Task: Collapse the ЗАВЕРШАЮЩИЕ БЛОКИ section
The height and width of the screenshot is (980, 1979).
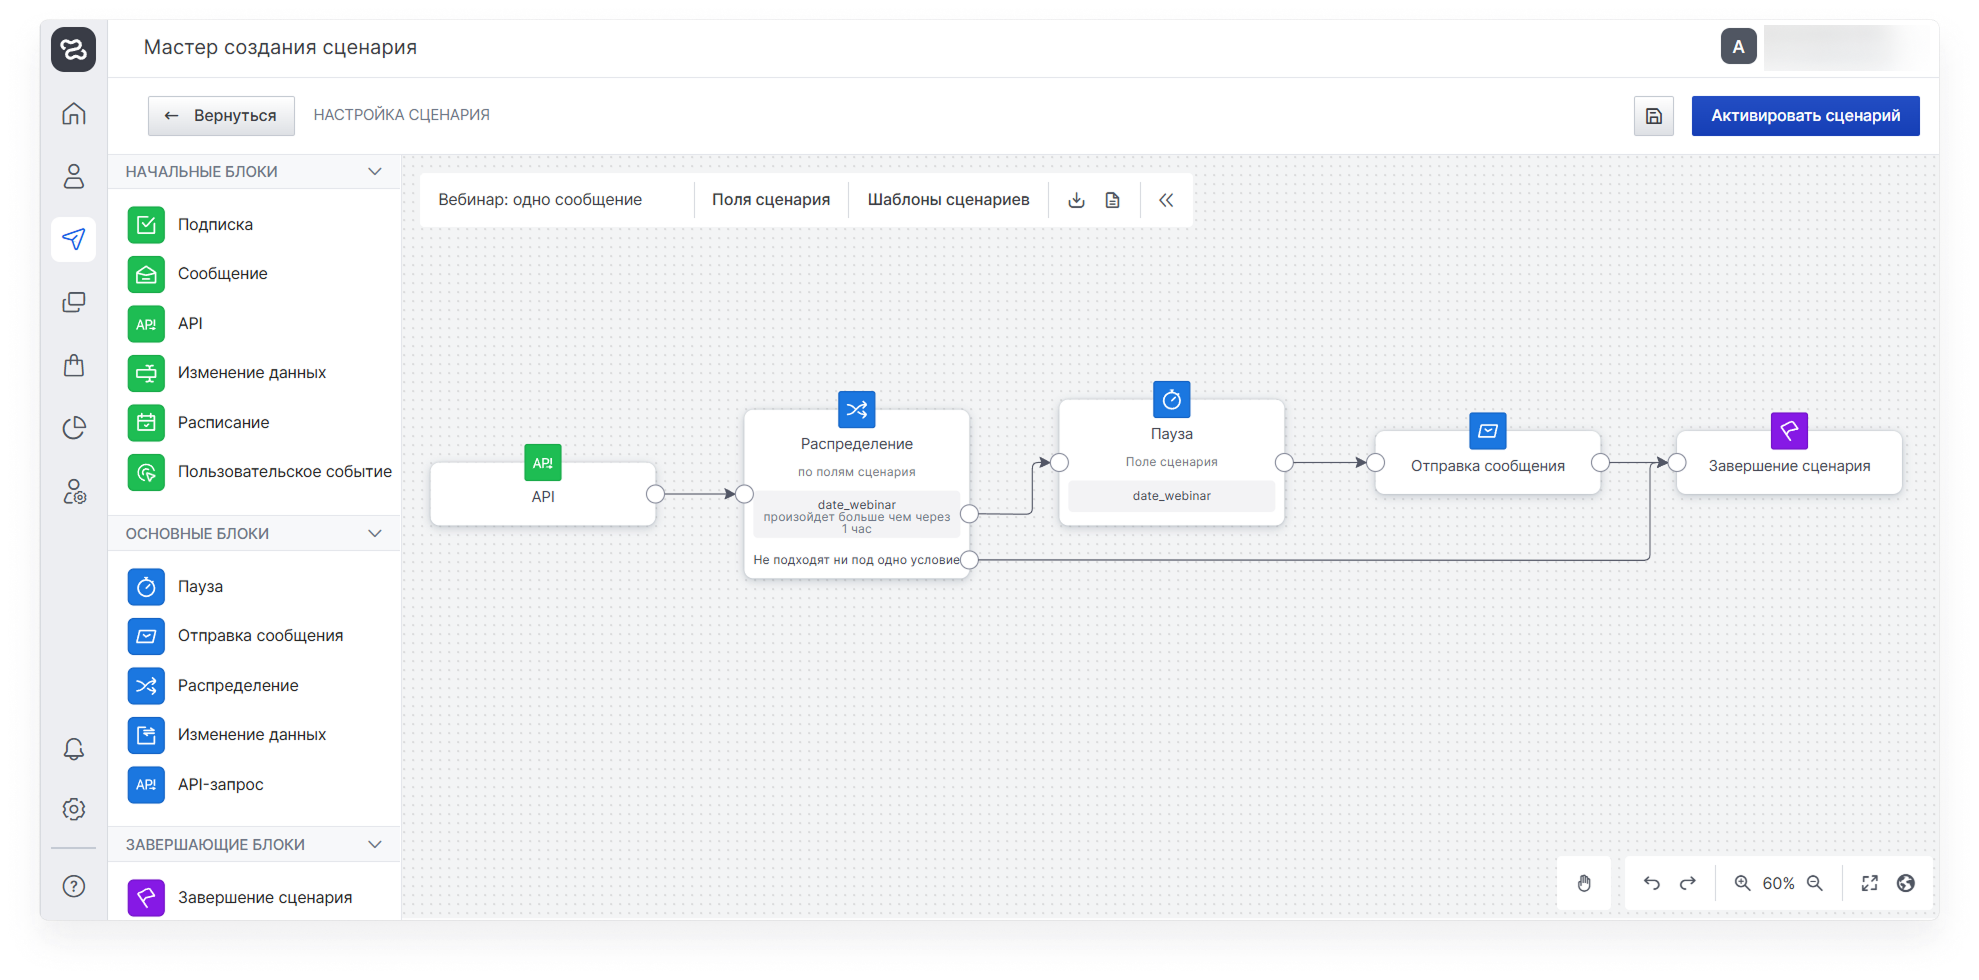Action: [x=375, y=845]
